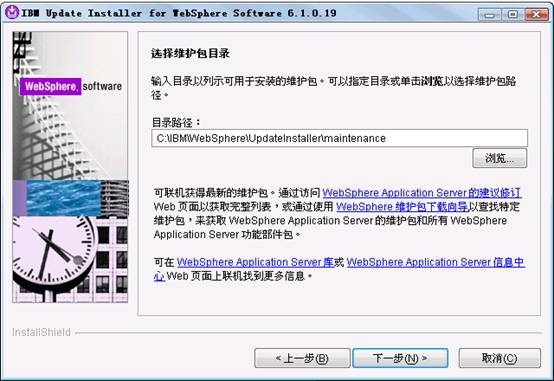Open the WebSphere Application Server 的建议修订 link
554x381 pixels.
[422, 193]
